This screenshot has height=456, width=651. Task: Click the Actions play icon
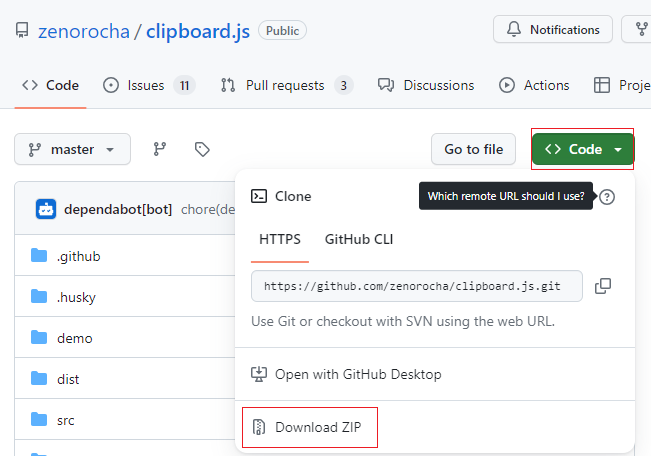507,85
